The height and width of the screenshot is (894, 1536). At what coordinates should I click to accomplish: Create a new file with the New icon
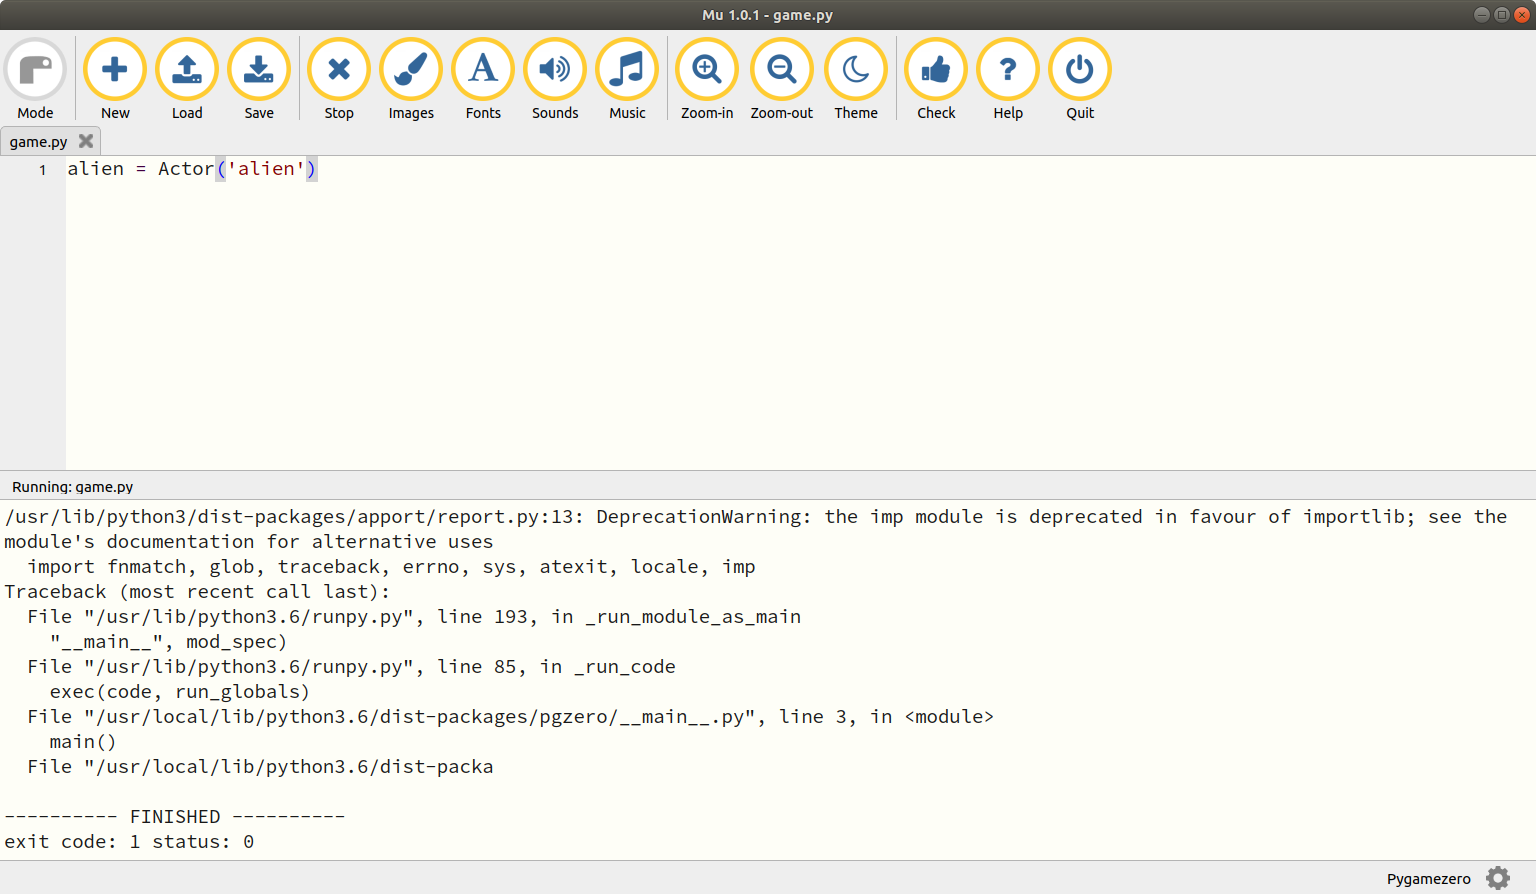click(115, 69)
